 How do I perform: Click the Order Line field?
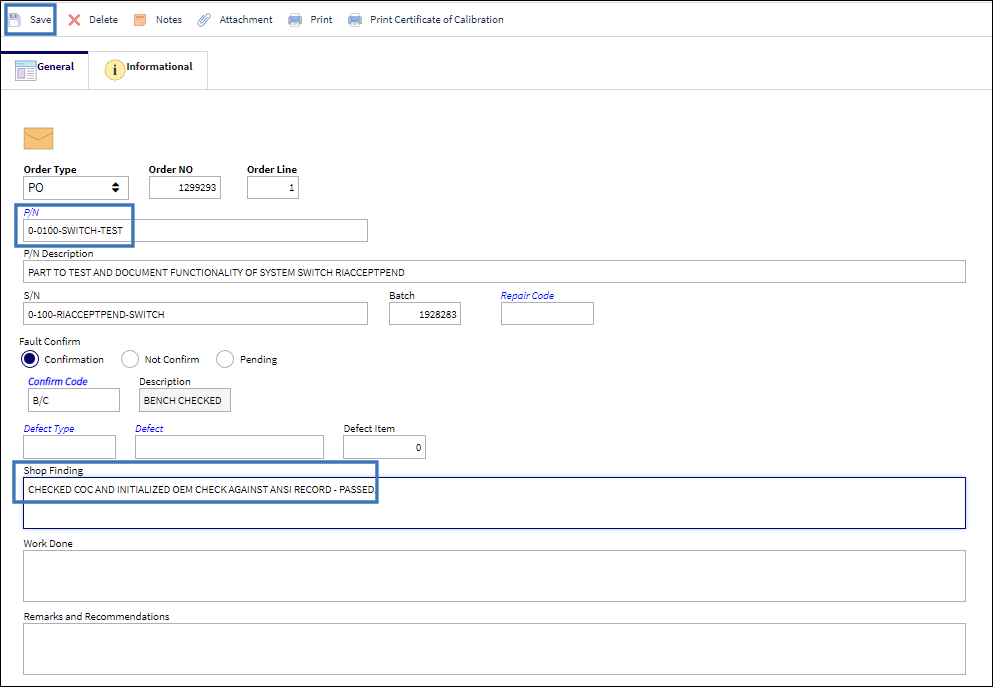pyautogui.click(x=273, y=187)
